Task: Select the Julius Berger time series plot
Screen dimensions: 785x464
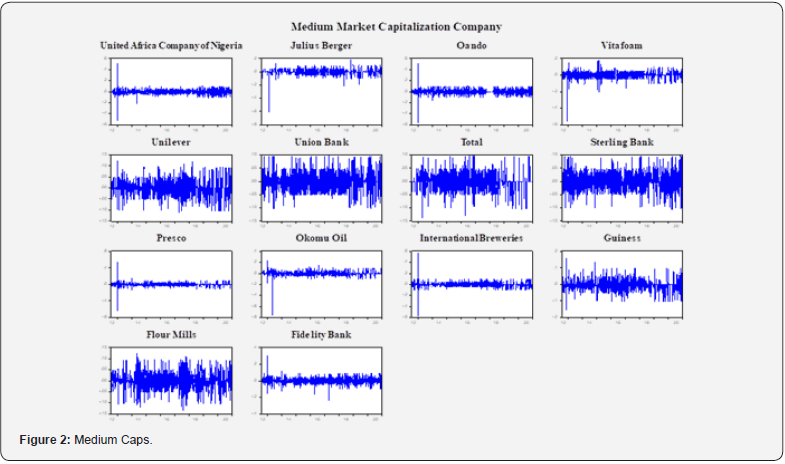Action: 321,91
